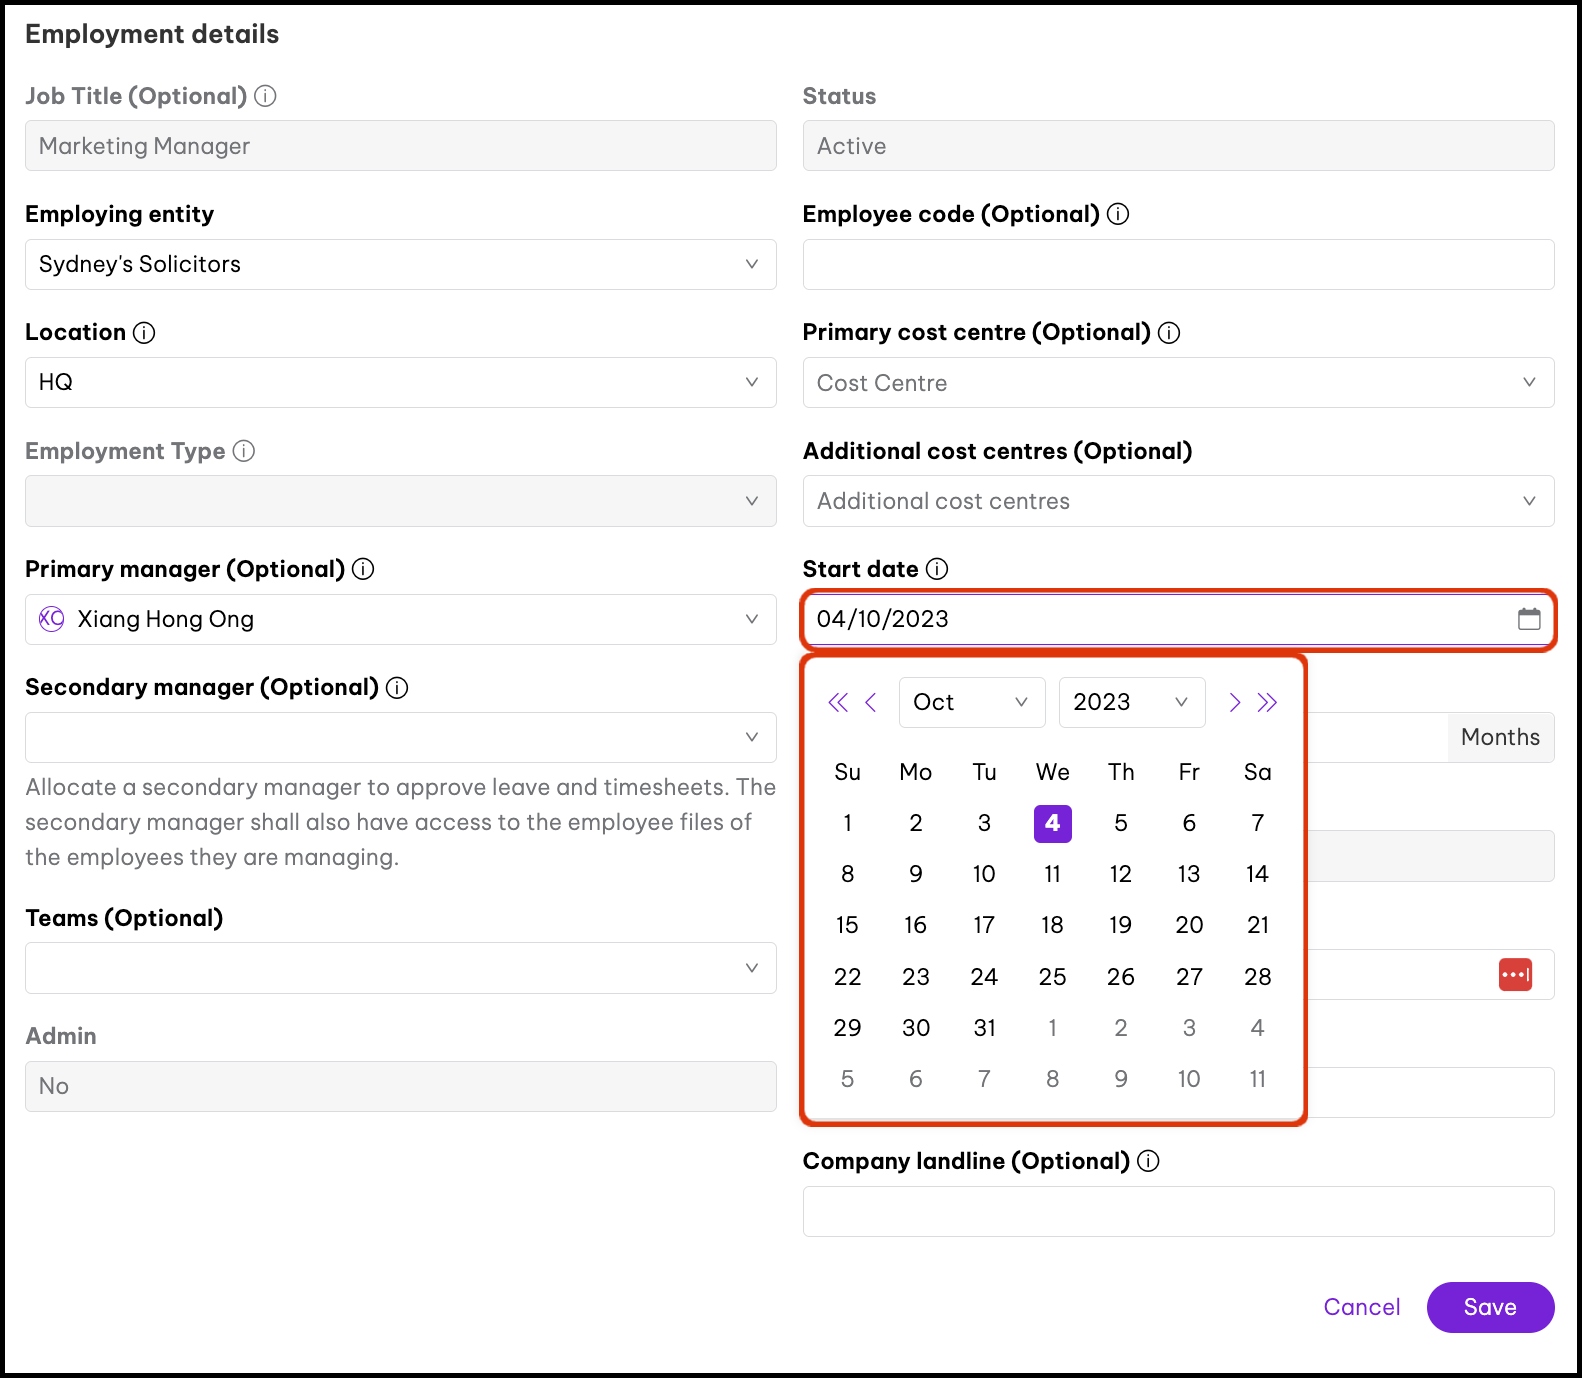Click info icon next to Job Title

[265, 96]
